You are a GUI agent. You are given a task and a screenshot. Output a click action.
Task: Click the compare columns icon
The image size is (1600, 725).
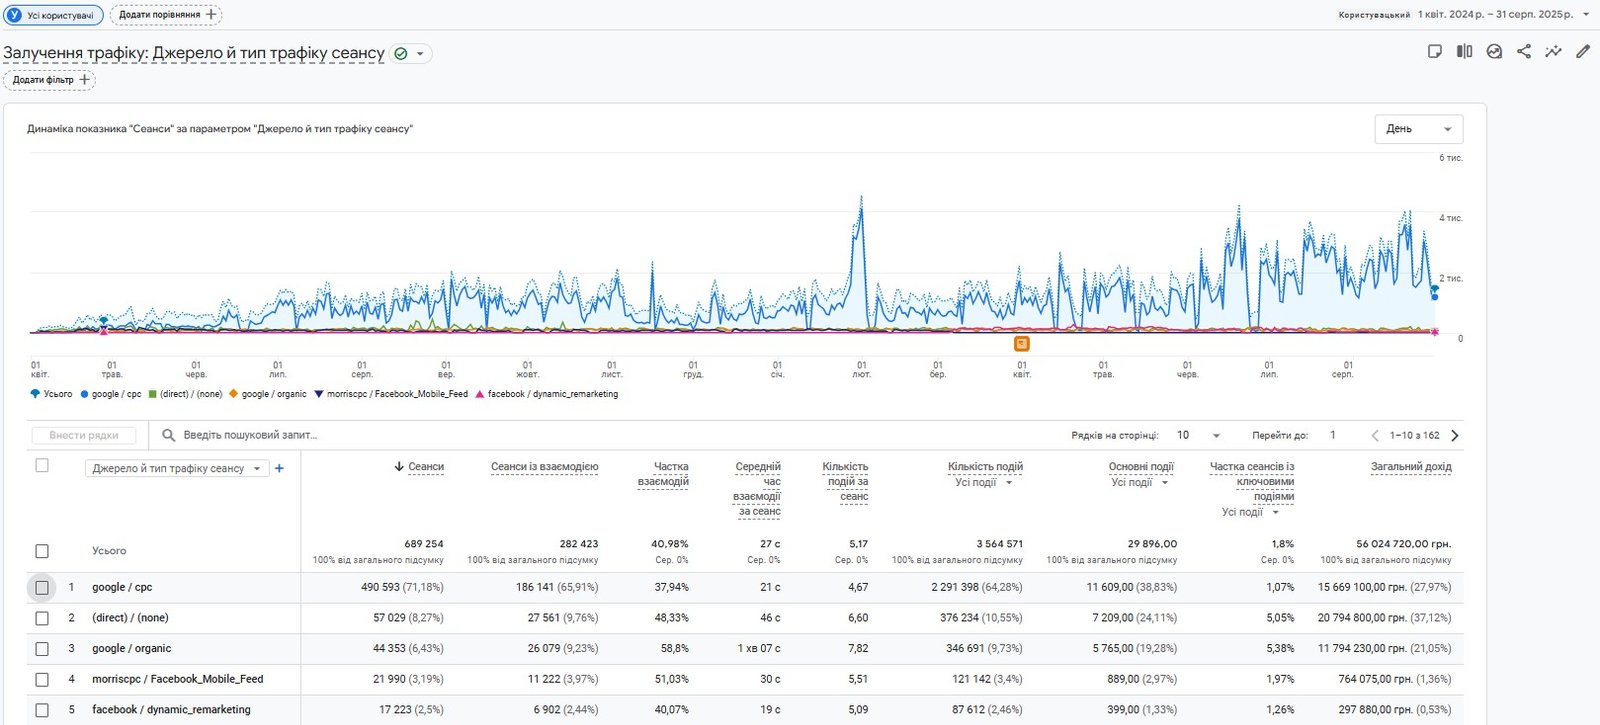point(1464,52)
